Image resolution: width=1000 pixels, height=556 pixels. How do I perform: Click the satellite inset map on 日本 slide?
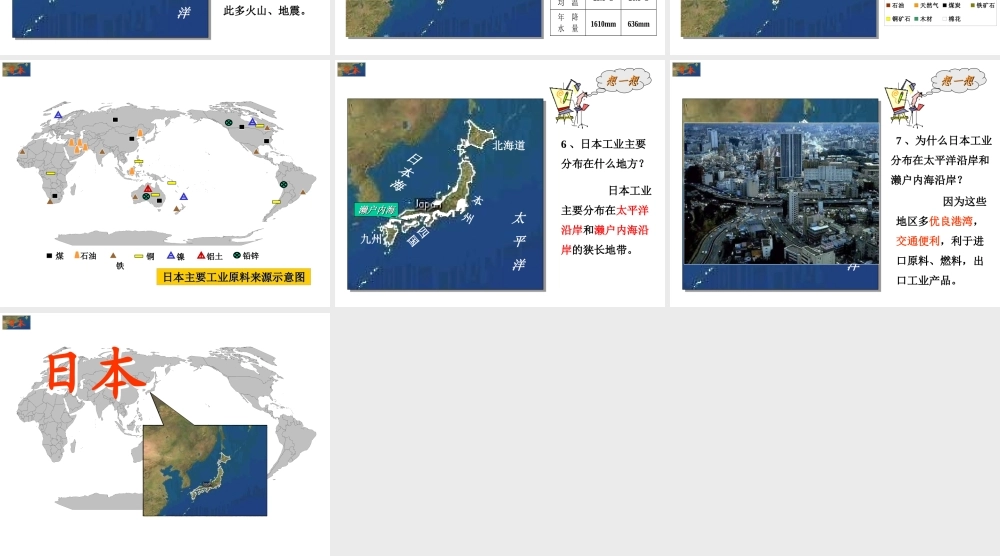(x=205, y=470)
